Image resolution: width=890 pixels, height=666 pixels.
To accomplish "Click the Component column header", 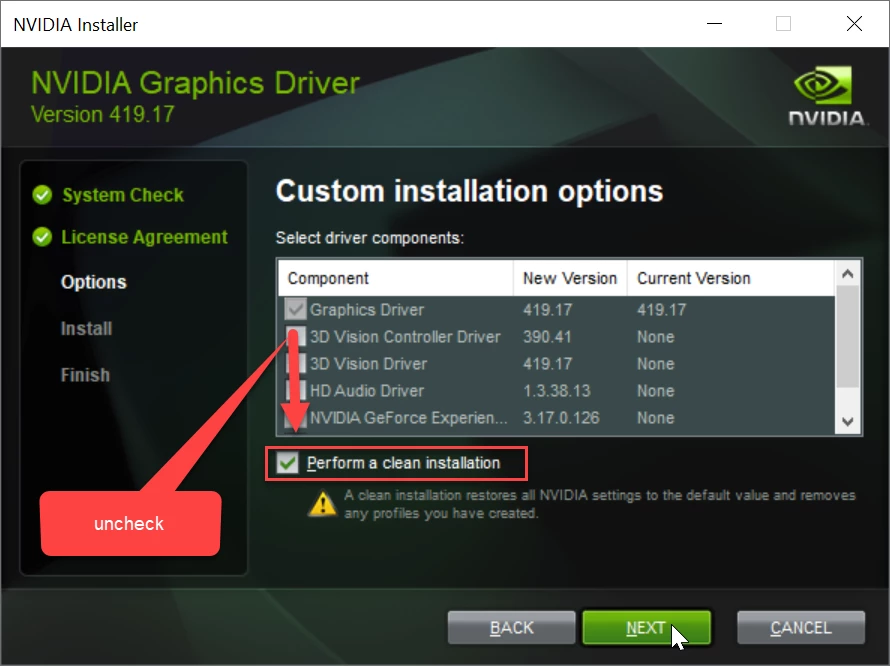I will click(x=396, y=278).
